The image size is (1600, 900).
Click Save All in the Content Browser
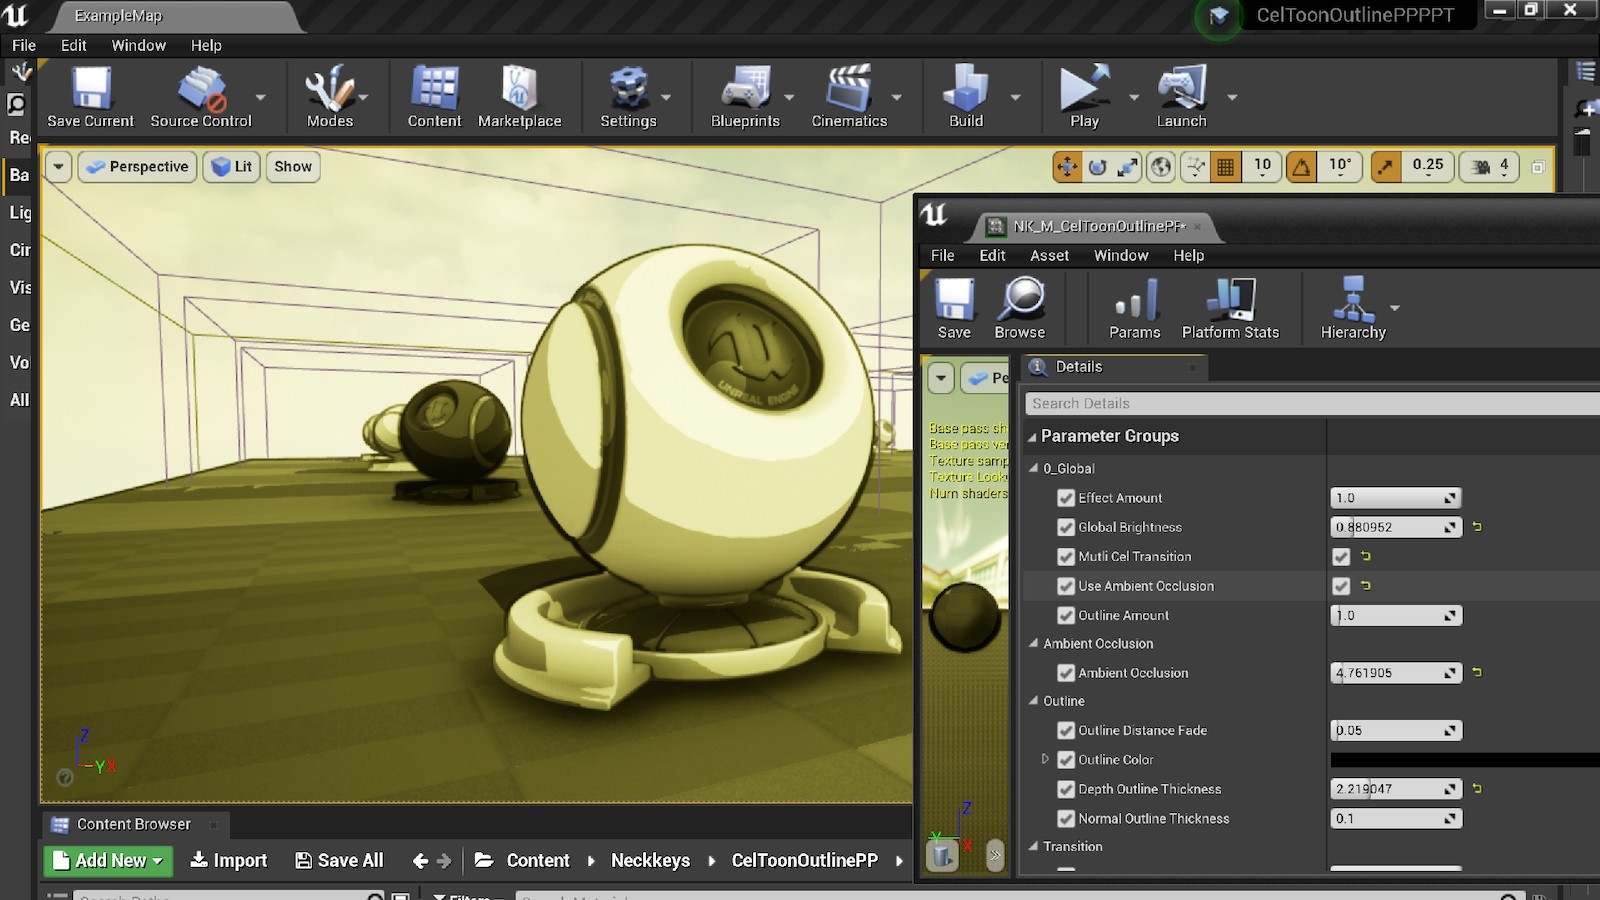pyautogui.click(x=339, y=860)
